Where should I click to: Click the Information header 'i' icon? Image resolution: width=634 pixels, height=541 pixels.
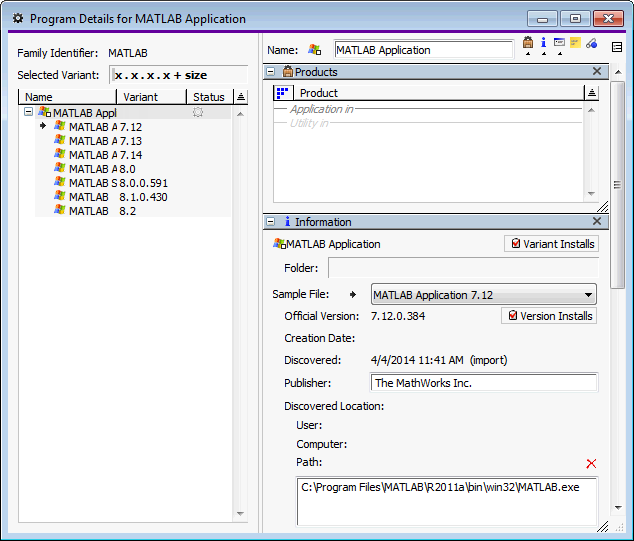coord(287,221)
